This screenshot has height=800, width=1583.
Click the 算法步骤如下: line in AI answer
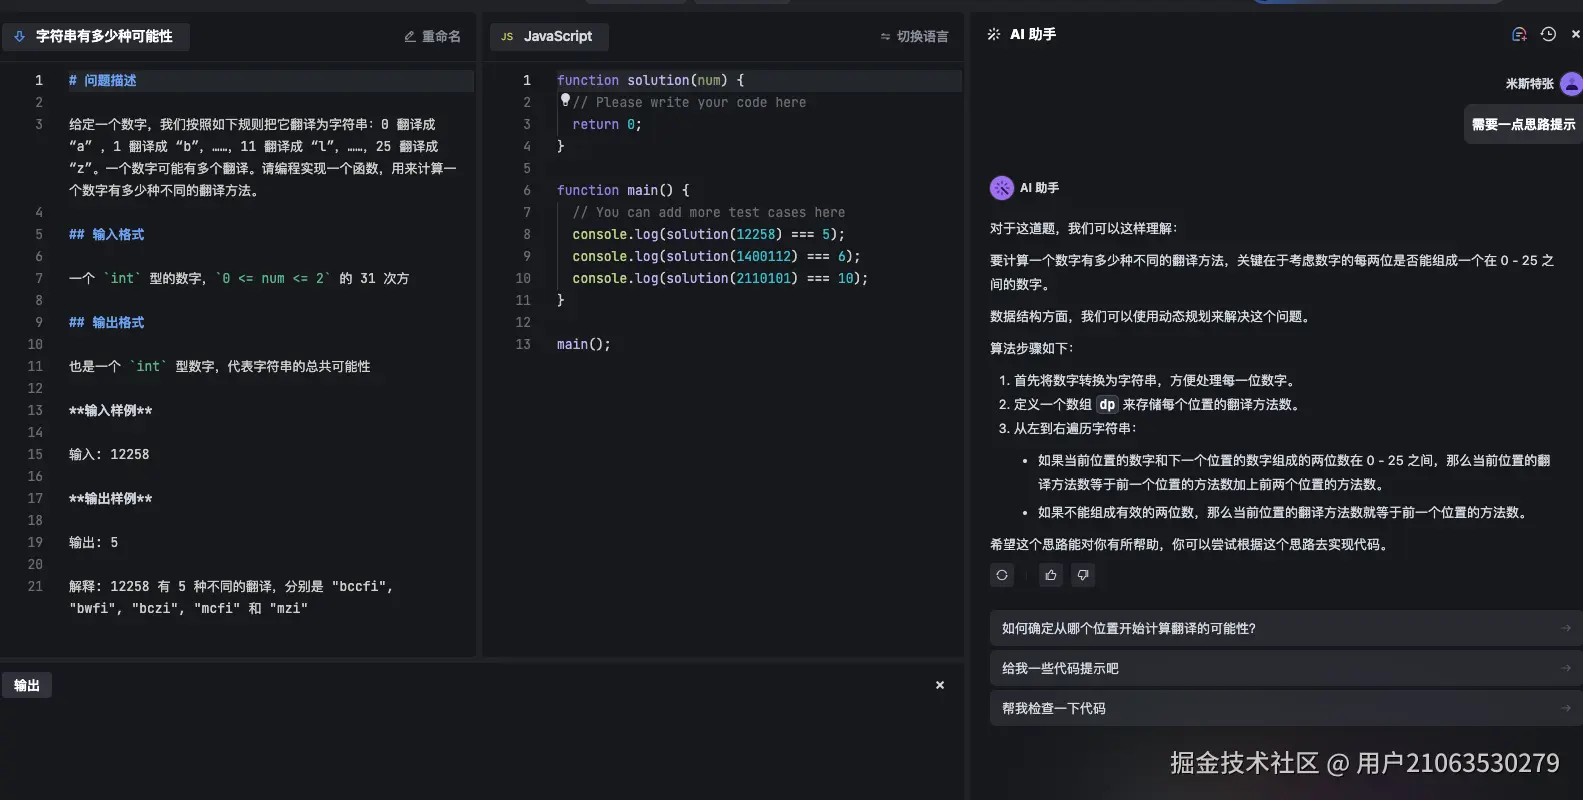pyautogui.click(x=1032, y=348)
